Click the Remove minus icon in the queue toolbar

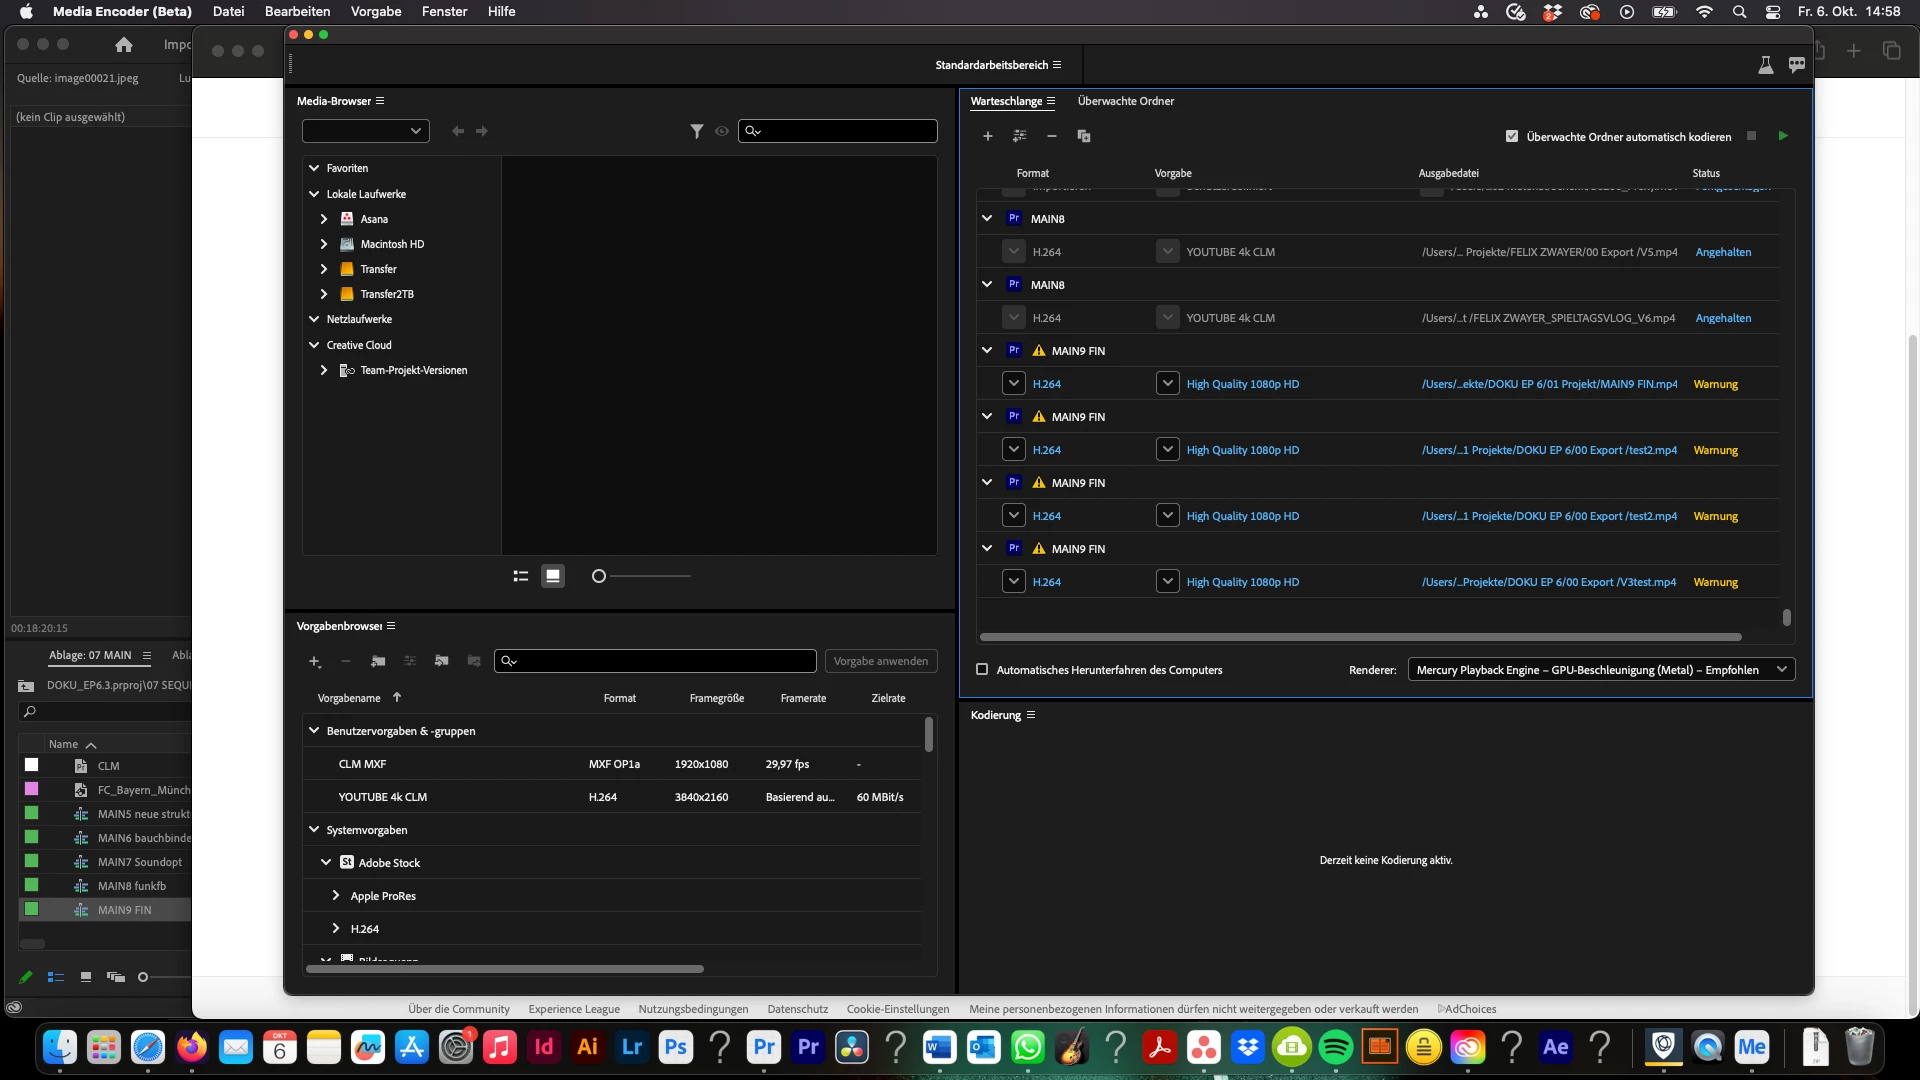(x=1051, y=136)
